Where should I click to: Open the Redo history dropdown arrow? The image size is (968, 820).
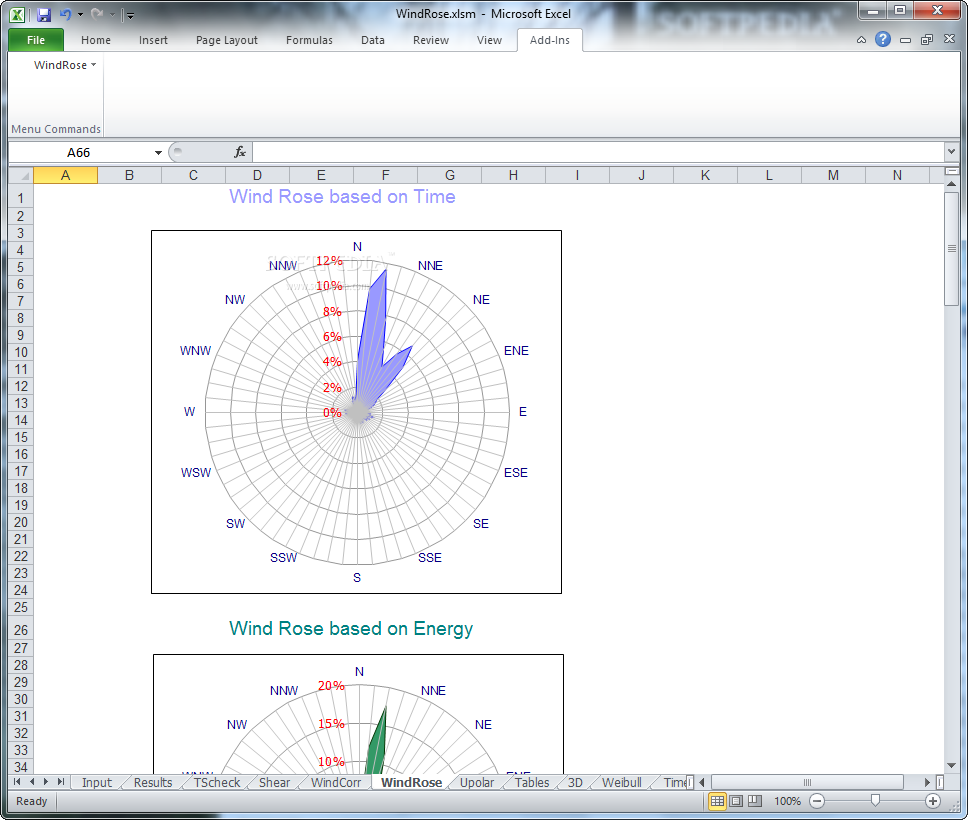pyautogui.click(x=112, y=14)
